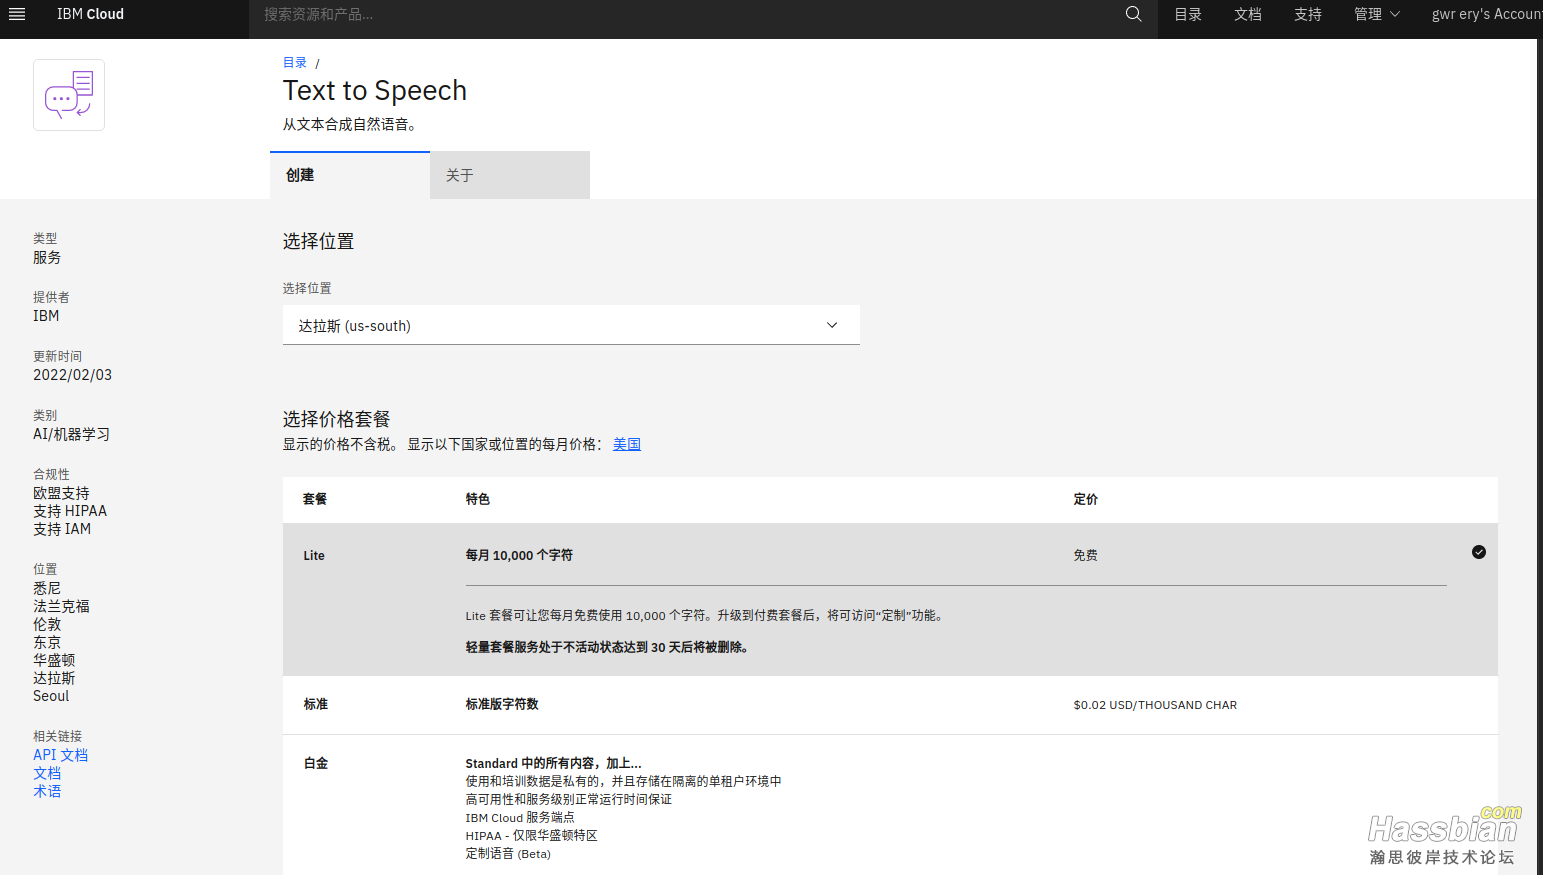Screen dimensions: 1543x875
Task: Open the 选择位置 location dropdown
Action: point(571,325)
